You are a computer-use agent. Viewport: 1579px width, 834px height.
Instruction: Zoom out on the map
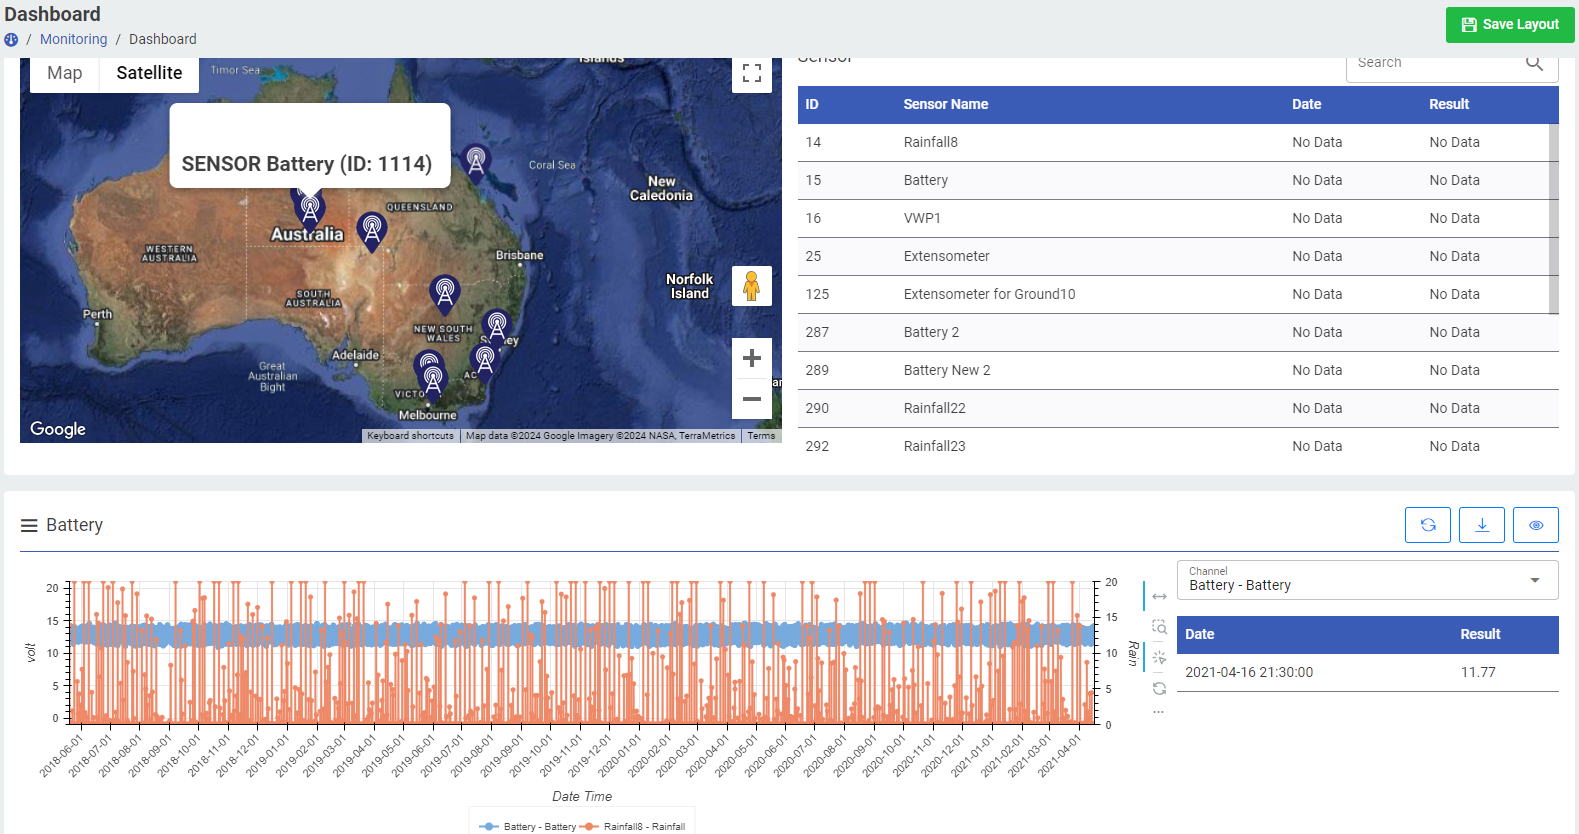pyautogui.click(x=752, y=399)
